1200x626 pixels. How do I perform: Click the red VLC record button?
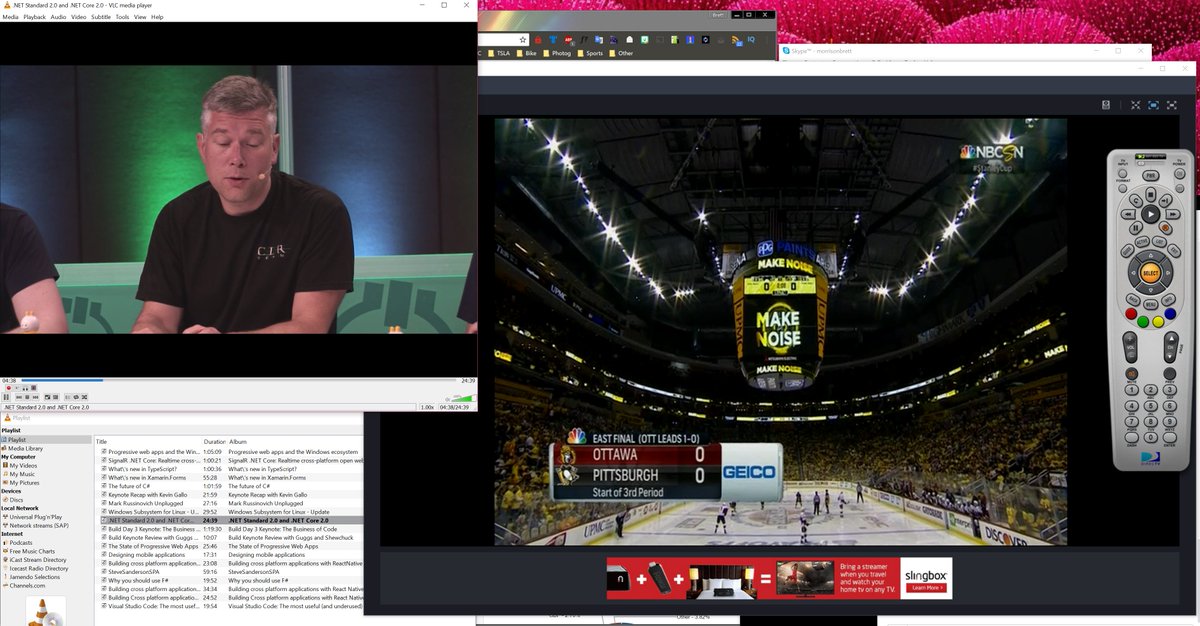coord(8,388)
